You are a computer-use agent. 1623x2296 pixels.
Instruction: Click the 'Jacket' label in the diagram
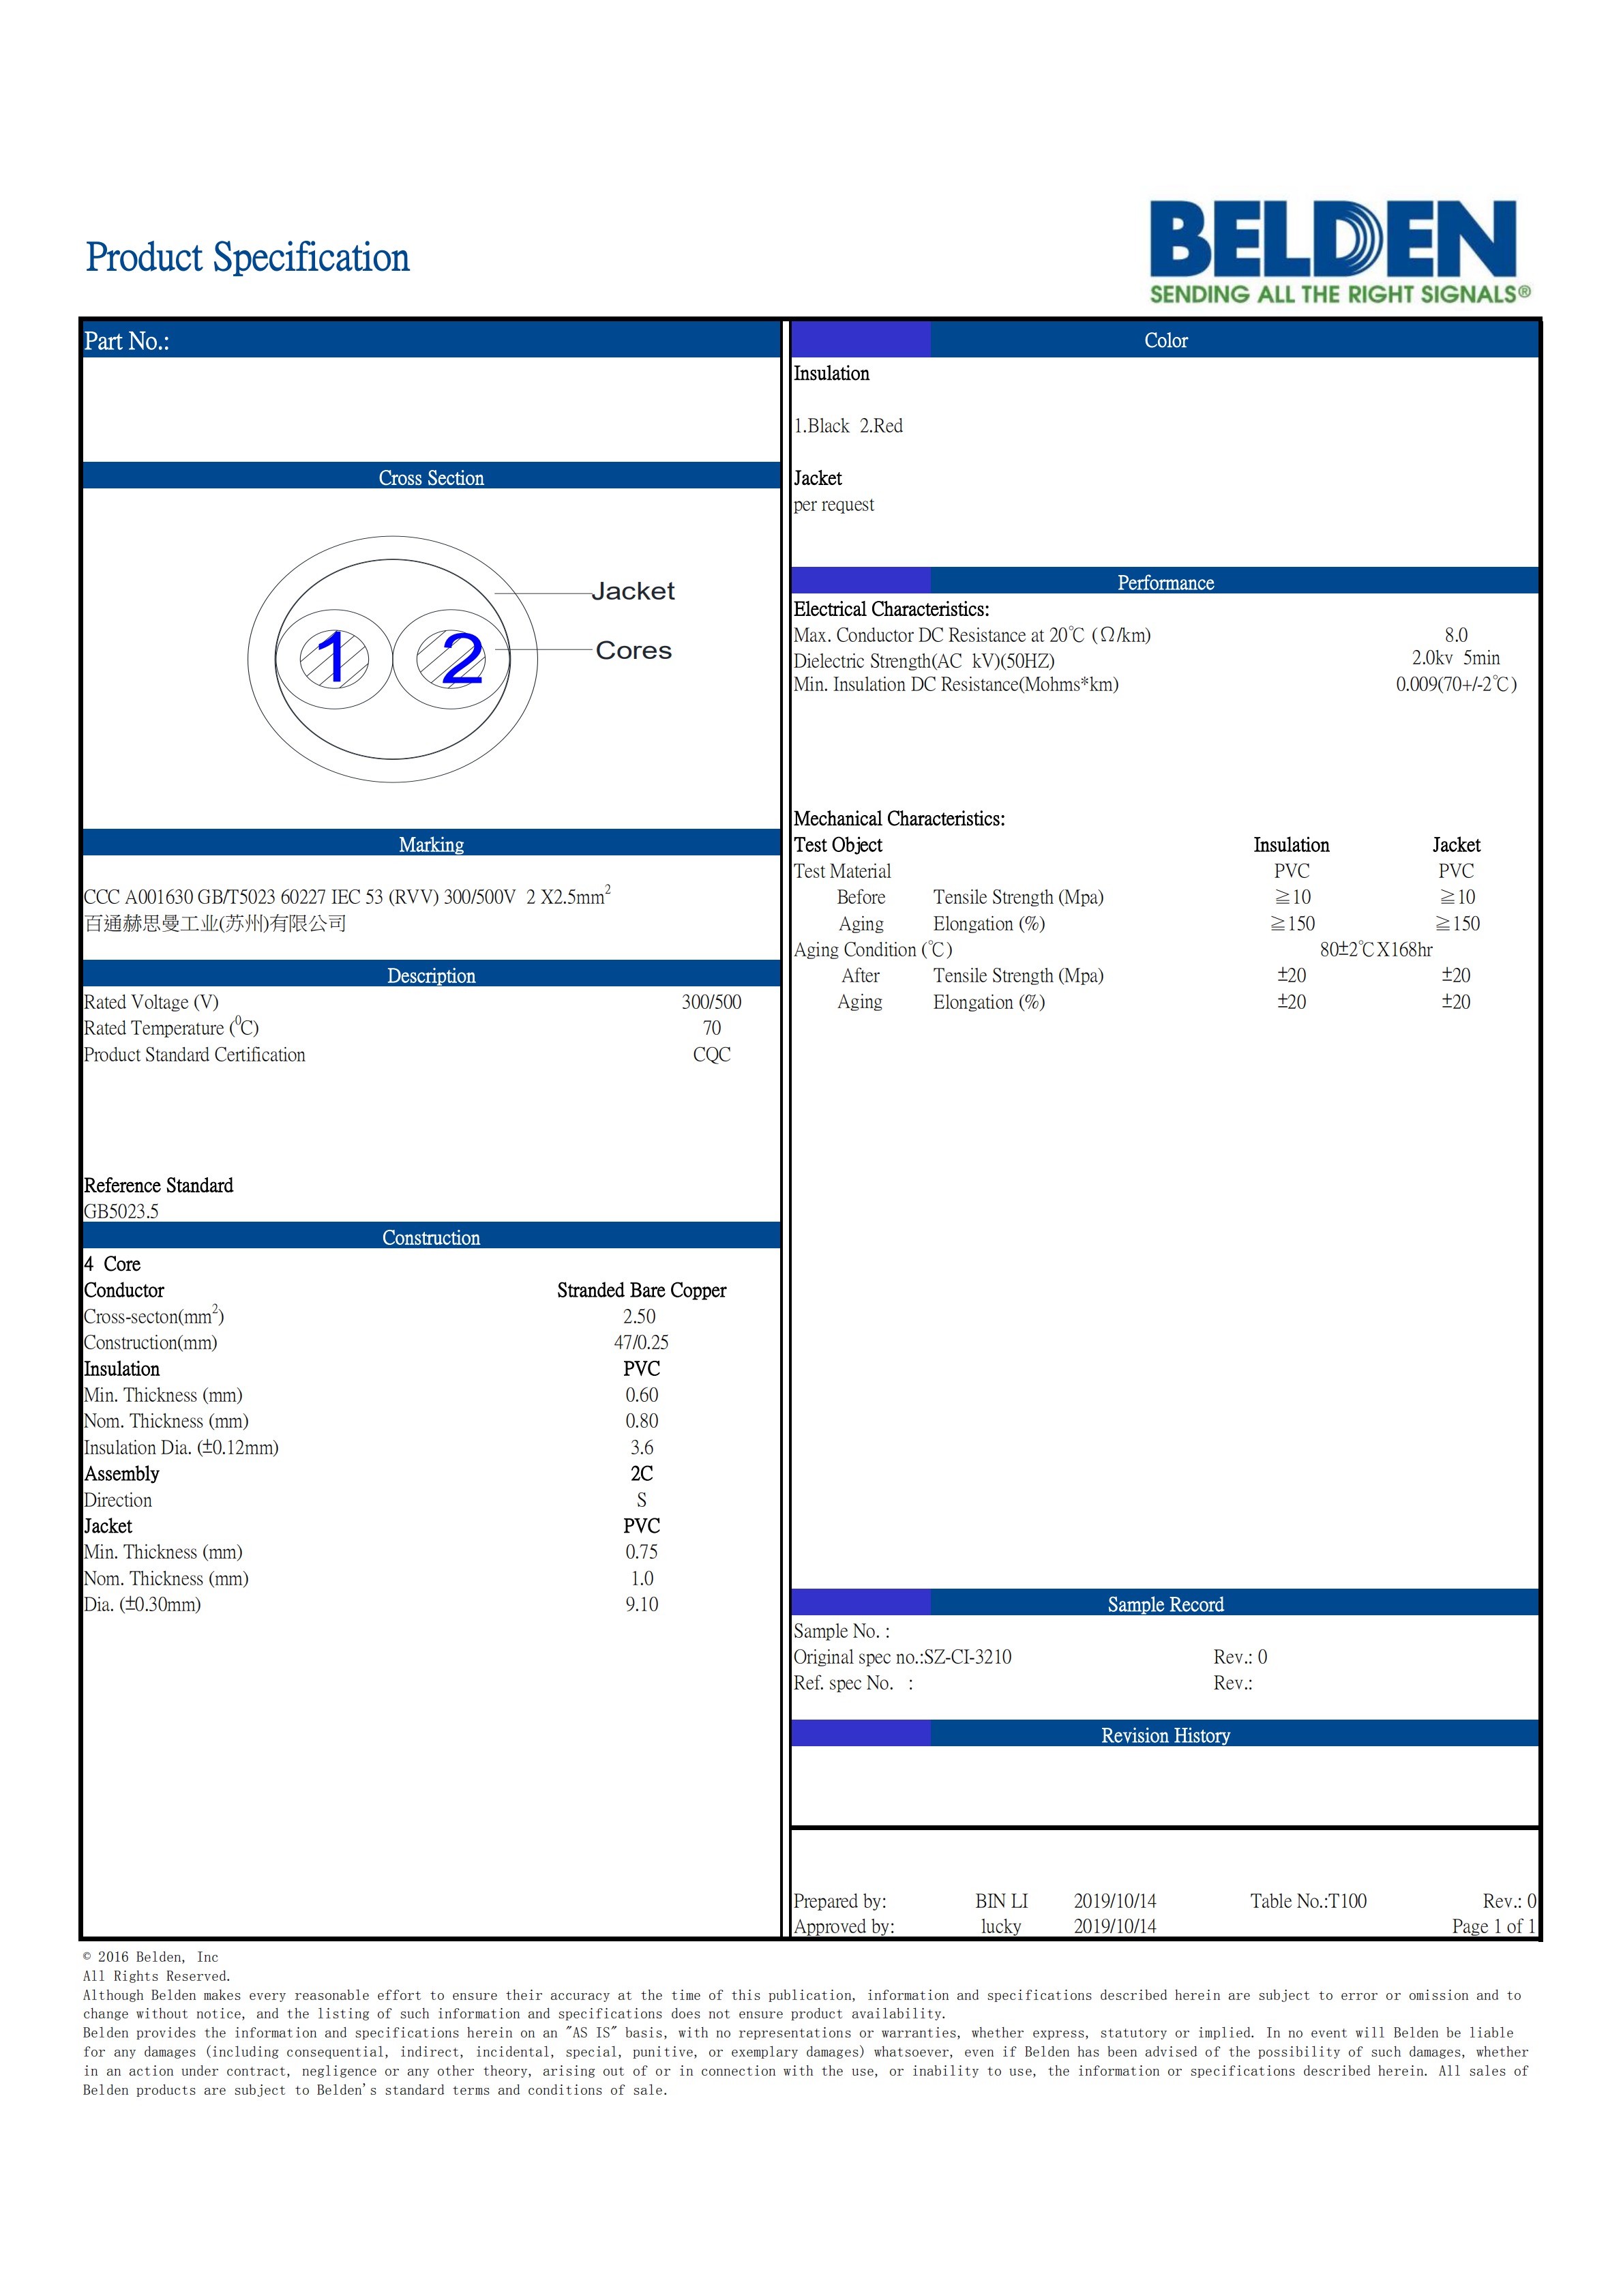pos(633,591)
